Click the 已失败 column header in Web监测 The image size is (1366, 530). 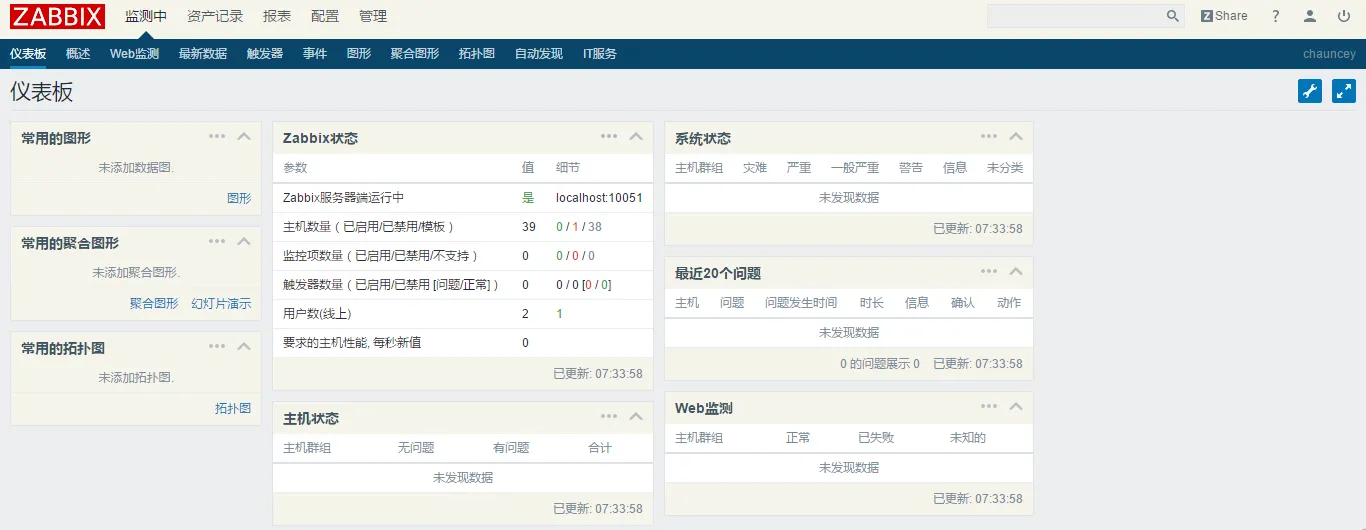tap(876, 438)
